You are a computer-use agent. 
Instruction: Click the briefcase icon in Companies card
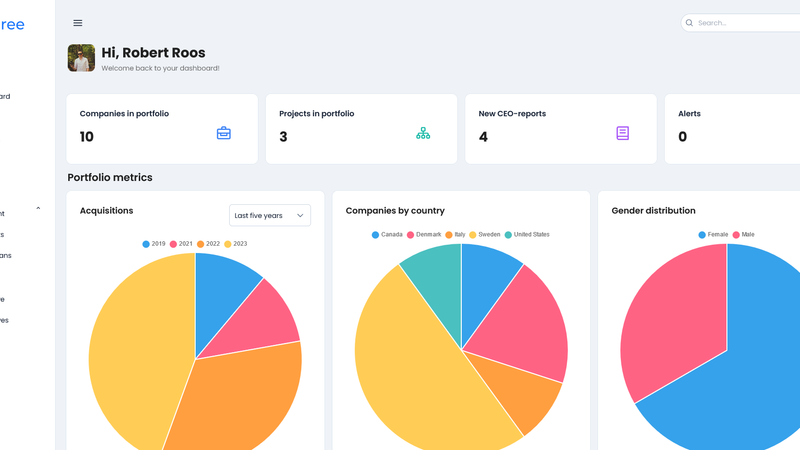point(224,133)
